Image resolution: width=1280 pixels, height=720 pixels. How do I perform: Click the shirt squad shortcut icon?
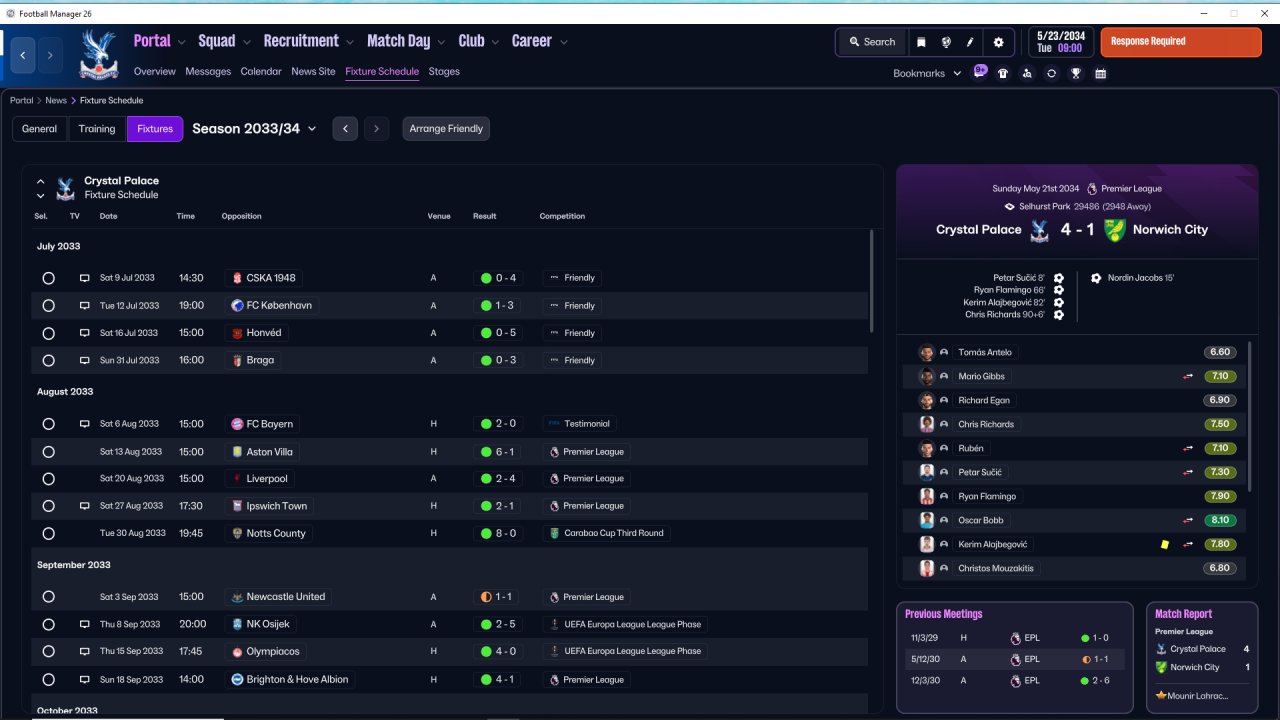1003,73
